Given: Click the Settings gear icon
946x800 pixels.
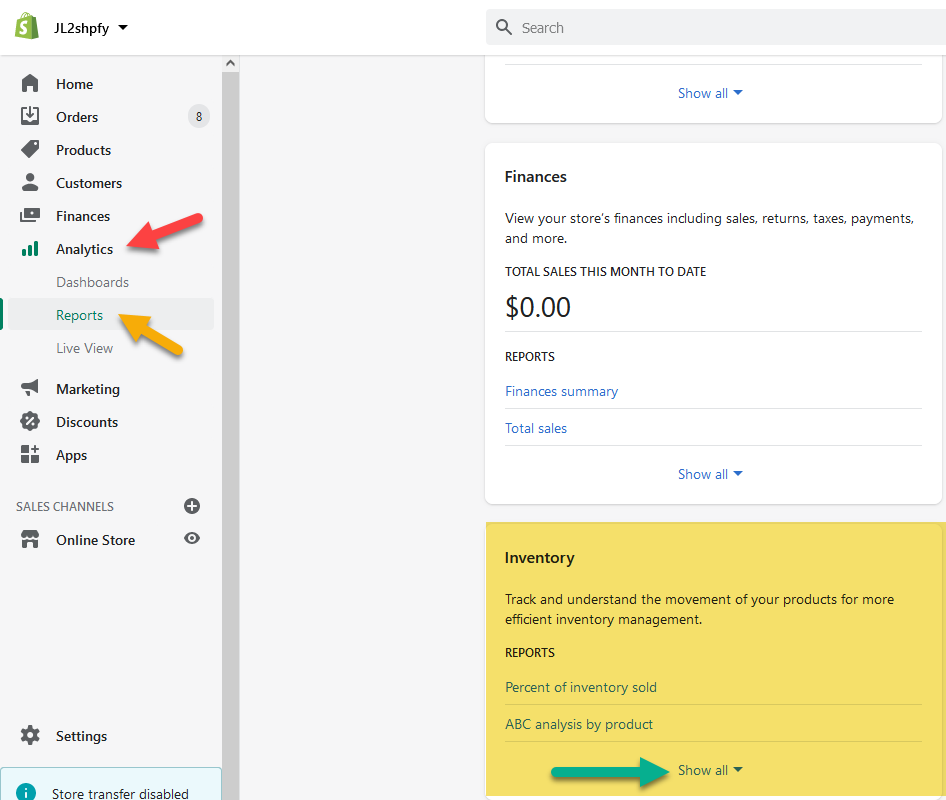Looking at the screenshot, I should [30, 735].
